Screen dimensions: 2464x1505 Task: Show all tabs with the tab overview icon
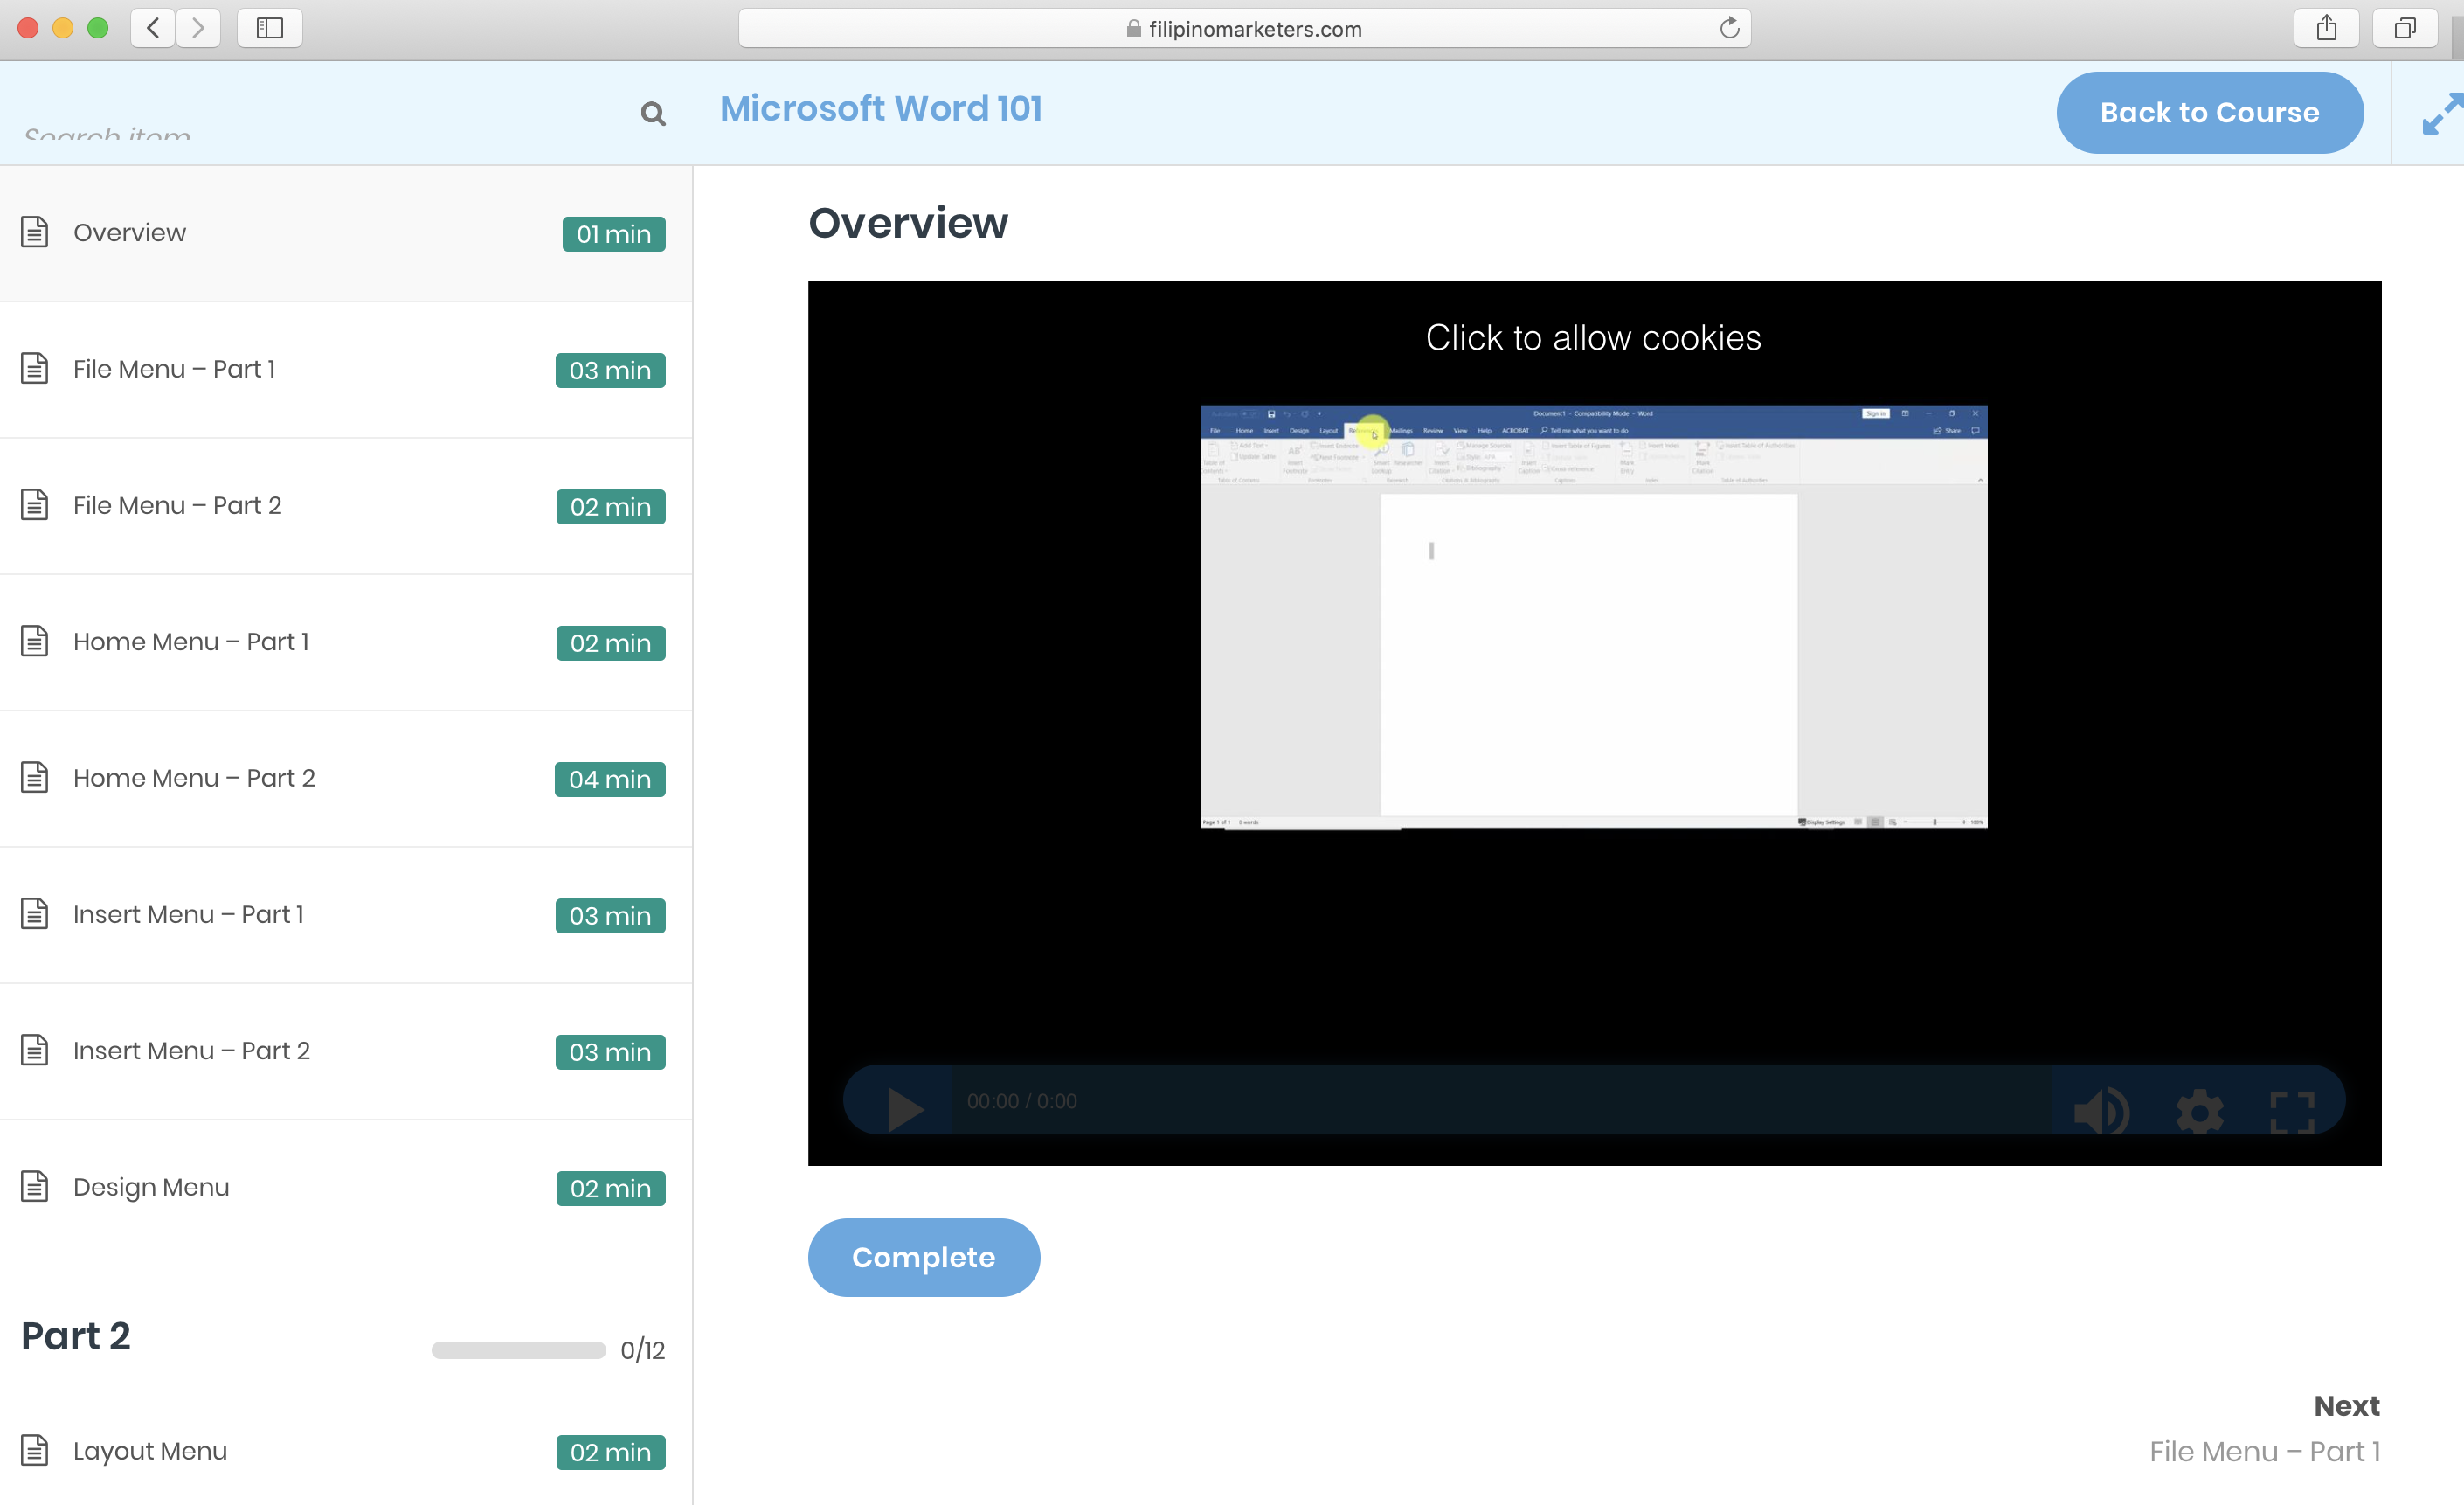pos(2404,28)
